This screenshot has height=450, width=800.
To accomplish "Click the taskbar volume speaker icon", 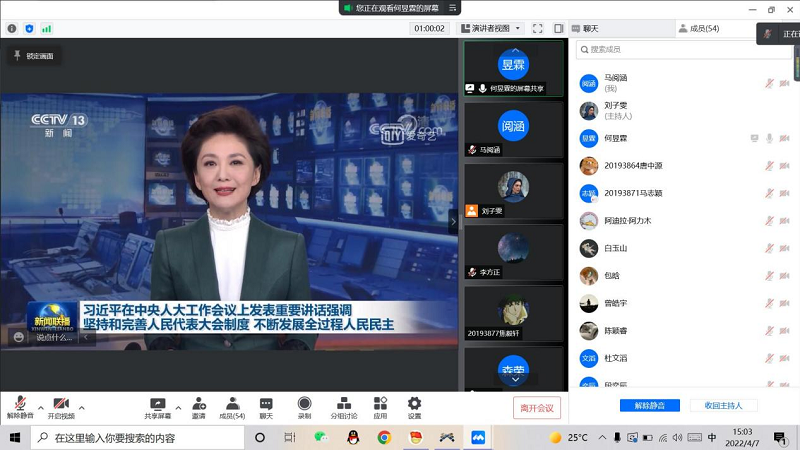I will pyautogui.click(x=678, y=437).
